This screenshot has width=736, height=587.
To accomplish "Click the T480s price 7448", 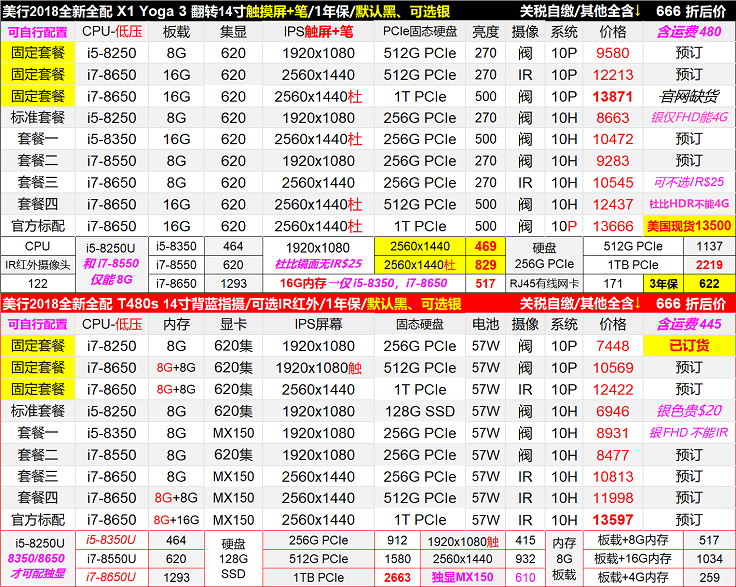I will point(613,346).
